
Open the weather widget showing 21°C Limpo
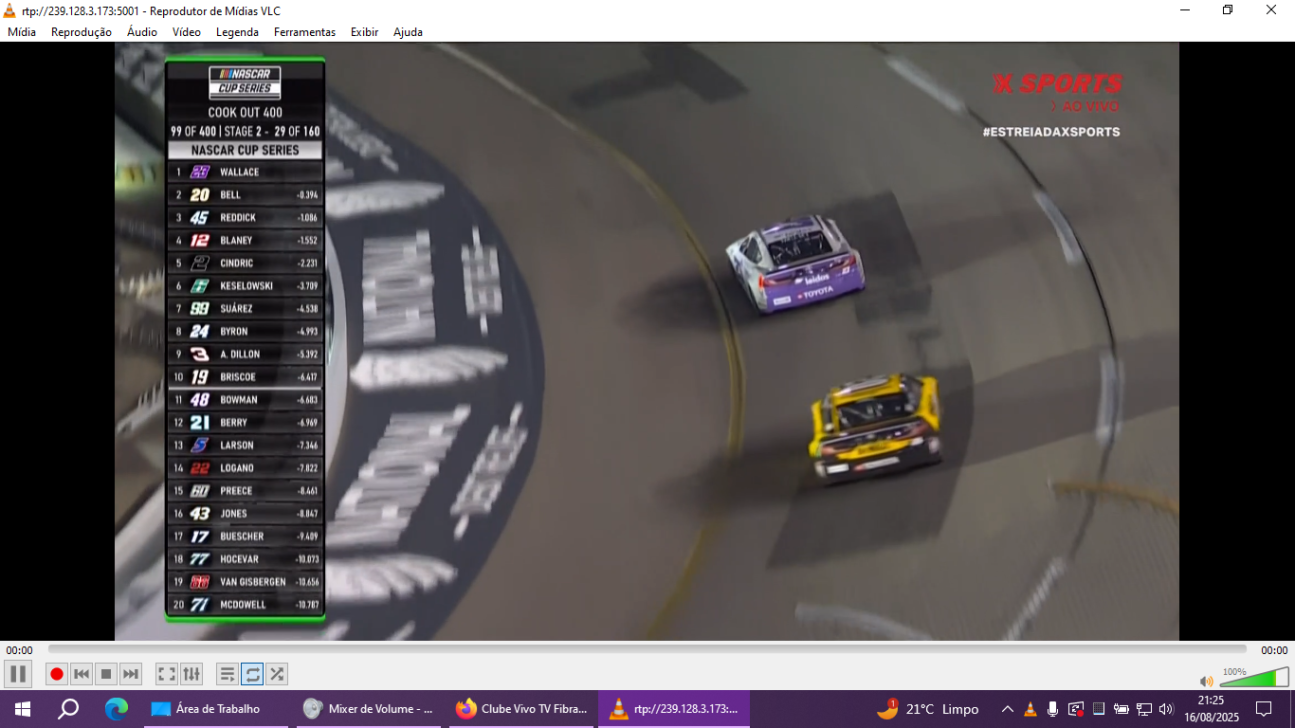928,709
